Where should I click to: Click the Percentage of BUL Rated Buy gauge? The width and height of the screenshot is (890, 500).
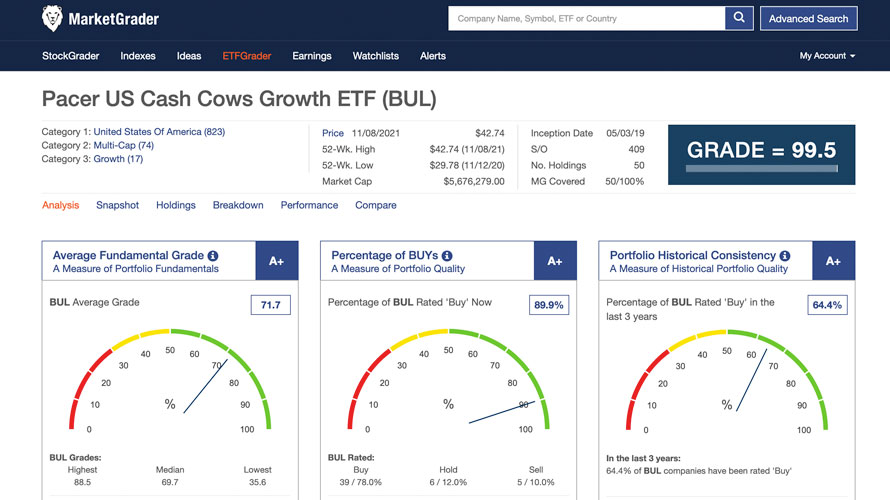448,380
